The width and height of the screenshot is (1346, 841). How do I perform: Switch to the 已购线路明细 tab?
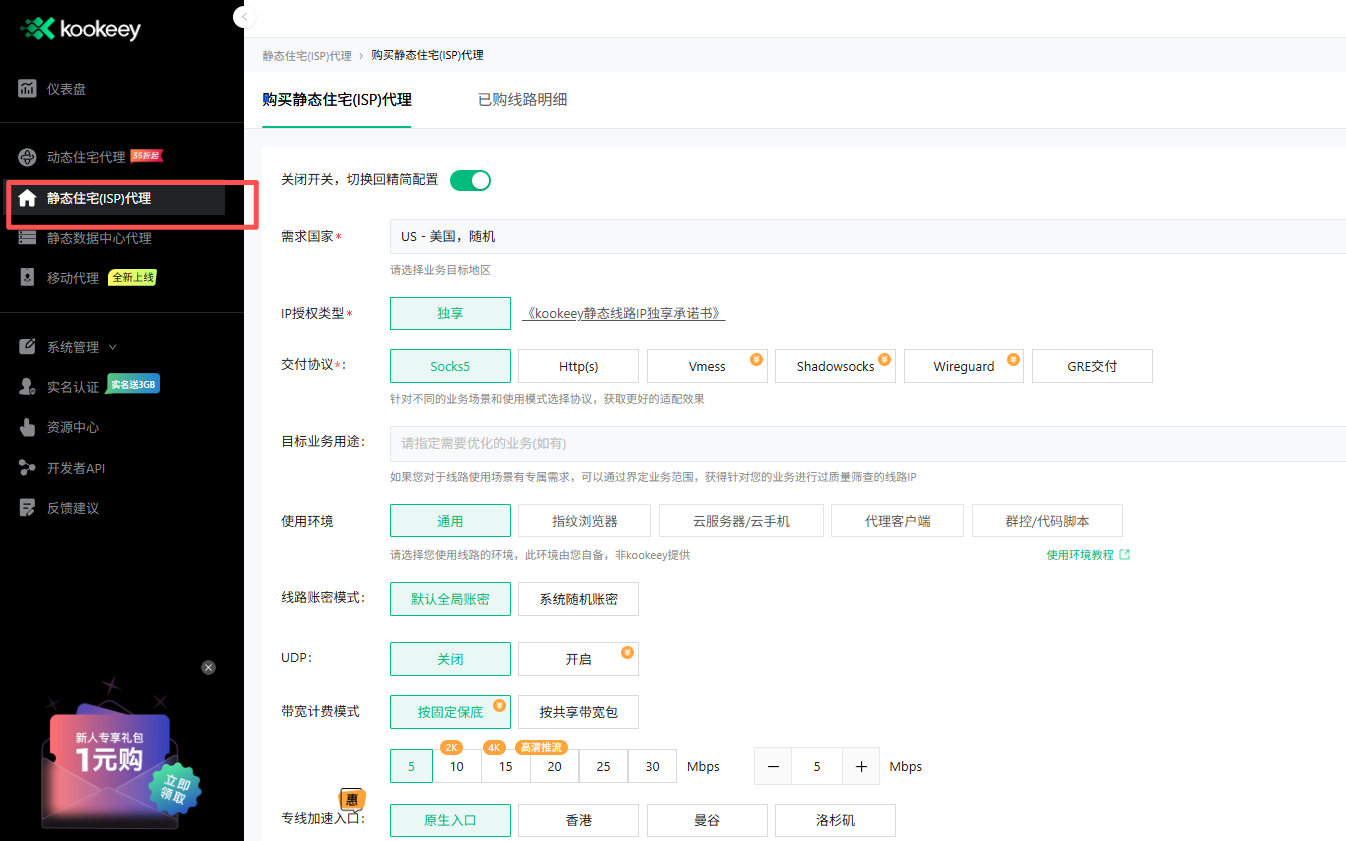[x=522, y=100]
